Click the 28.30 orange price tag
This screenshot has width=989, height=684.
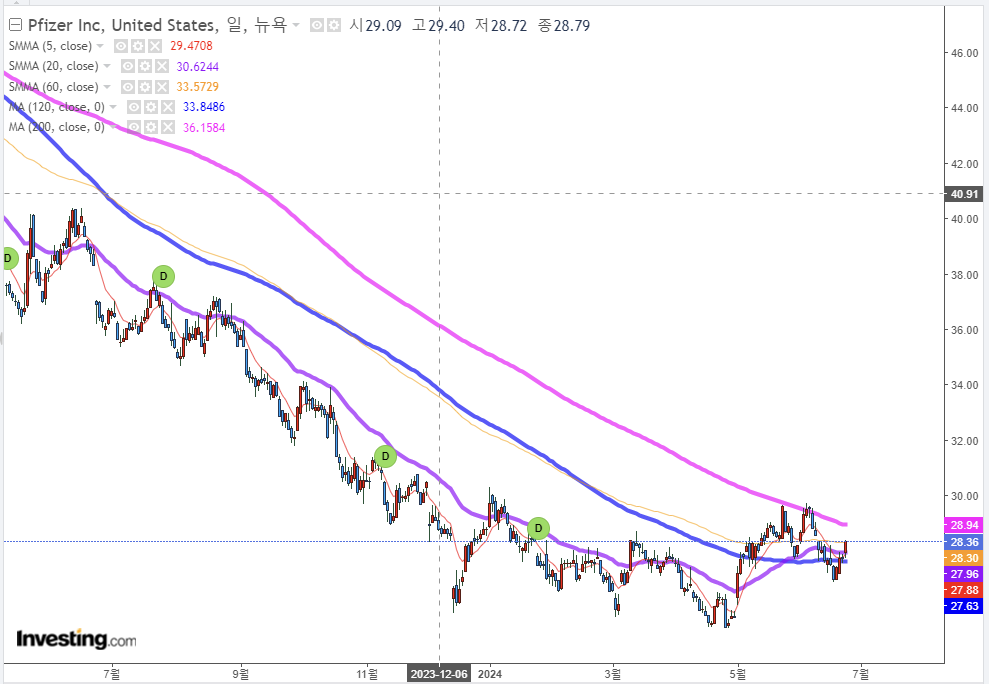click(964, 558)
